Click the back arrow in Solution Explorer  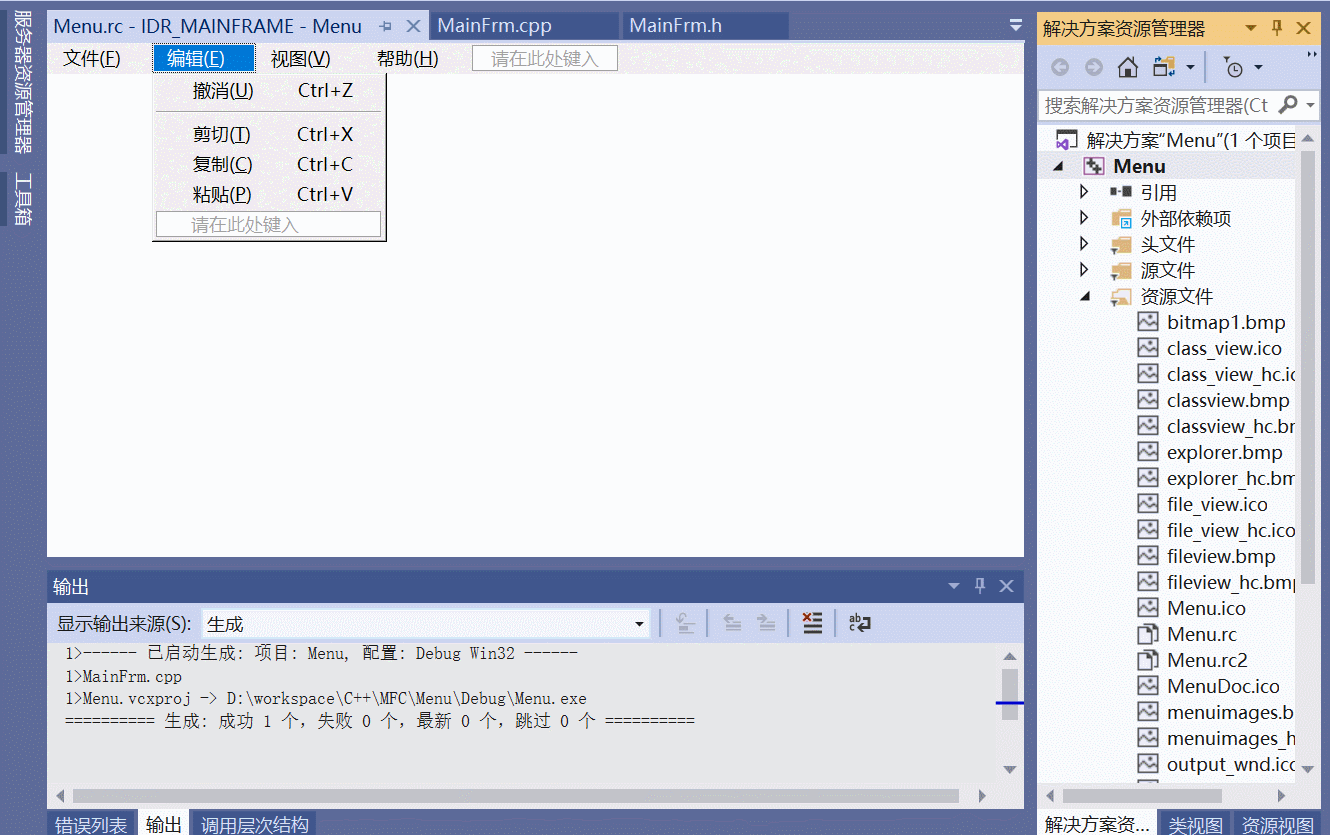[x=1060, y=68]
